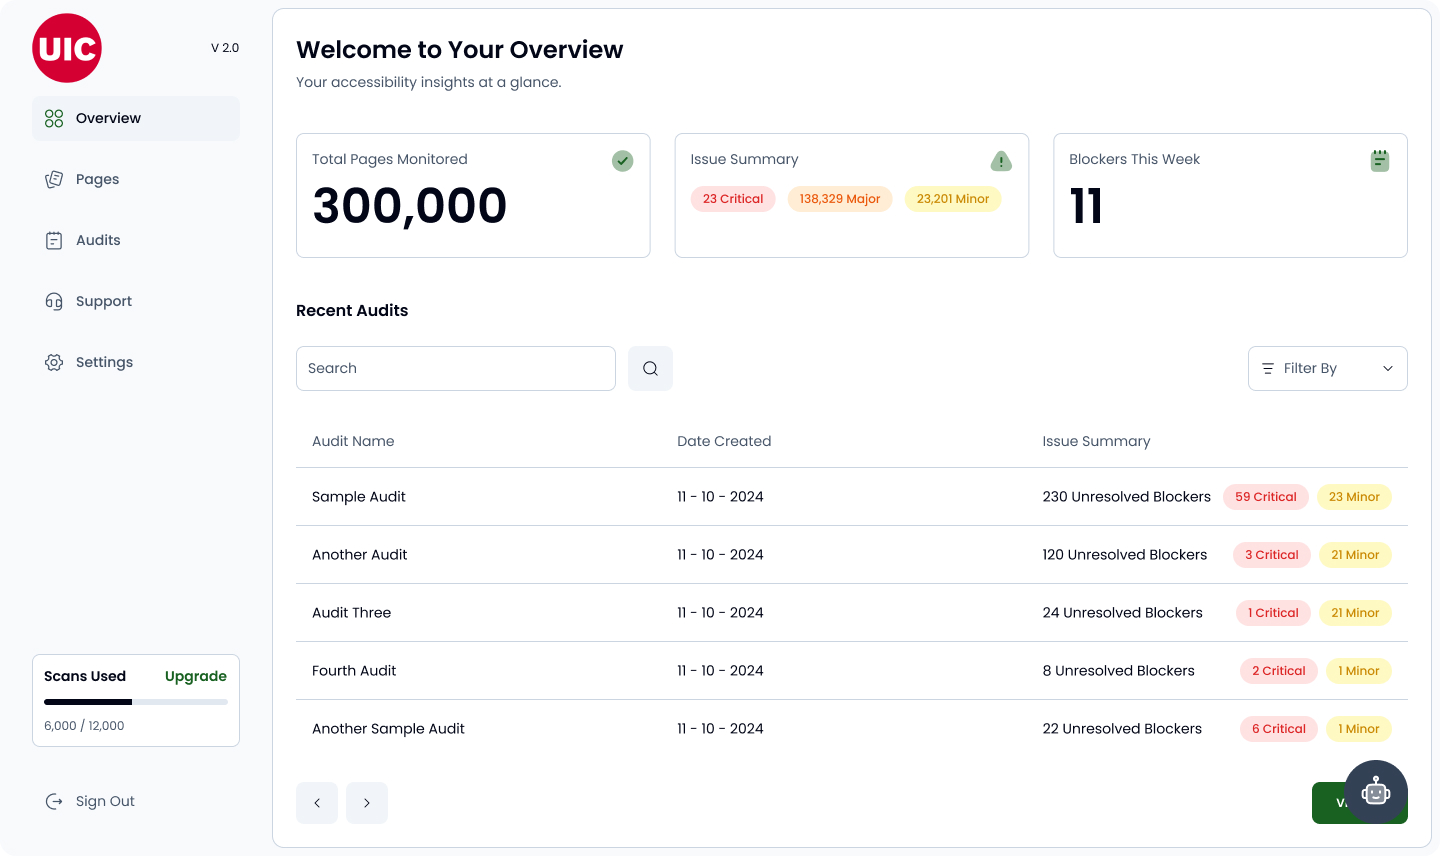Click the V 2.0 version label

[x=225, y=48]
